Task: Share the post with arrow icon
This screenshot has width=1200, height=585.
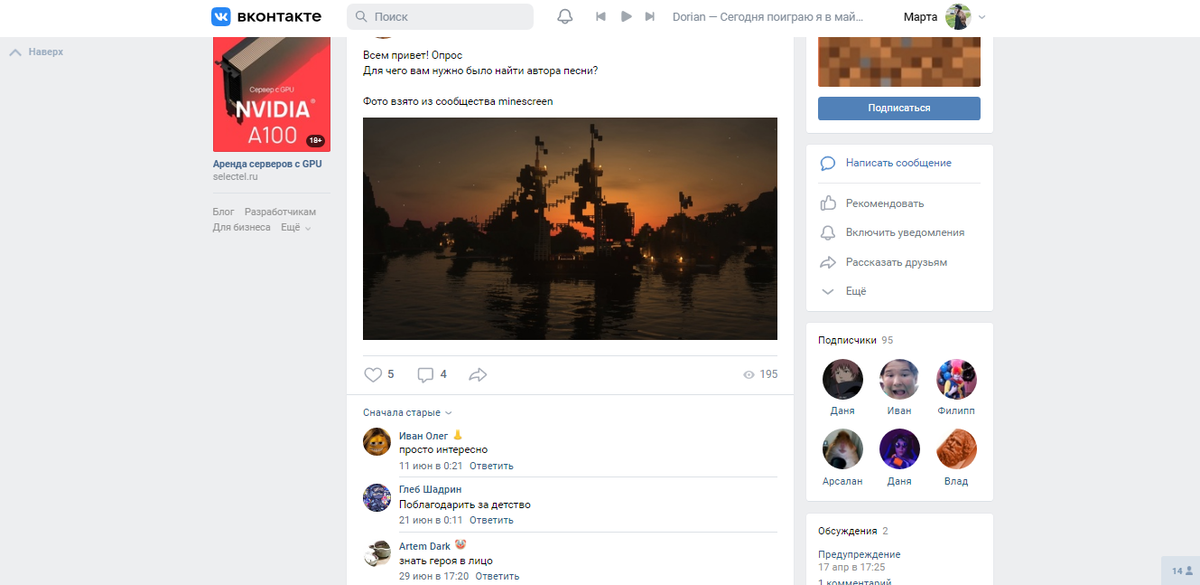Action: (x=478, y=375)
